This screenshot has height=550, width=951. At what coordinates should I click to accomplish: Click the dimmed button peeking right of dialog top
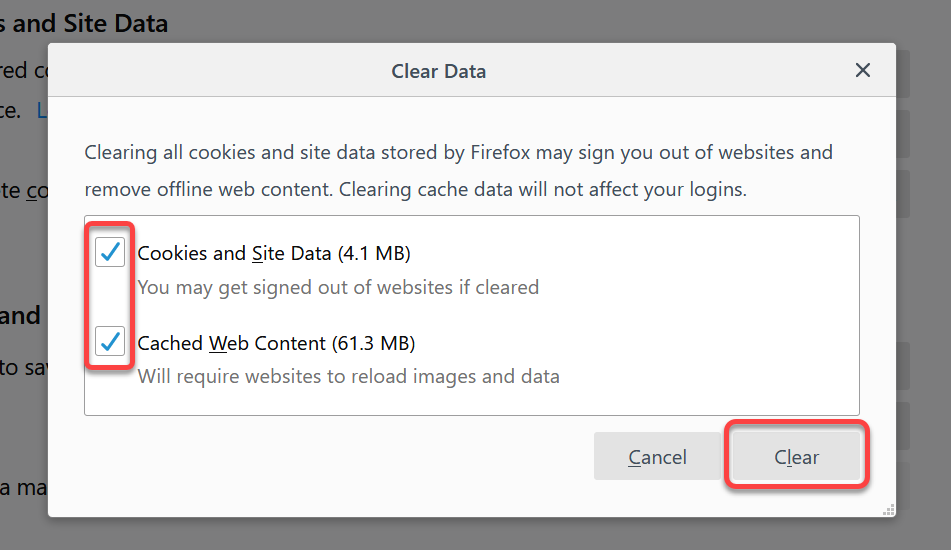[x=903, y=73]
